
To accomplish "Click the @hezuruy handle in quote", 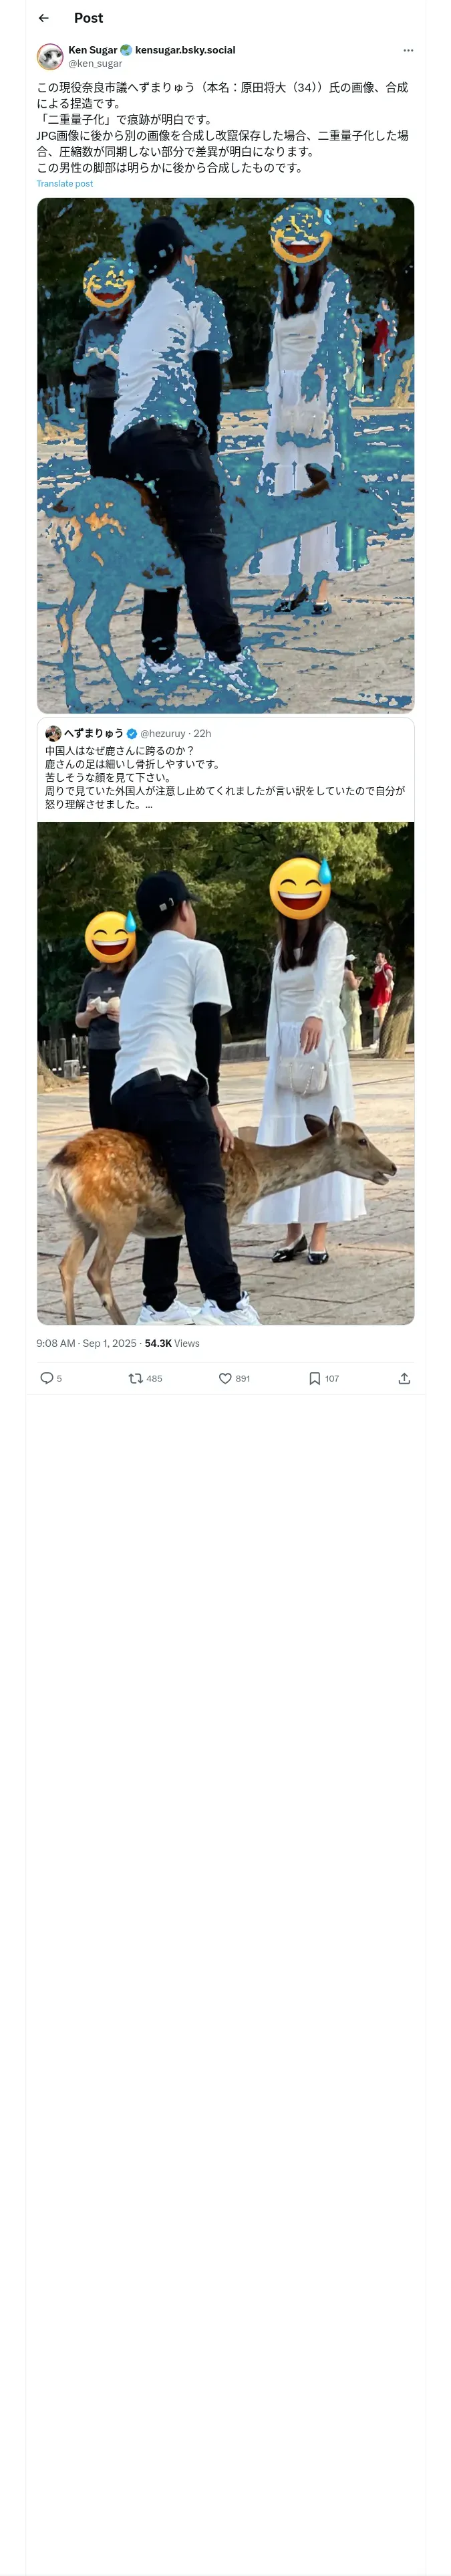I will tap(163, 734).
